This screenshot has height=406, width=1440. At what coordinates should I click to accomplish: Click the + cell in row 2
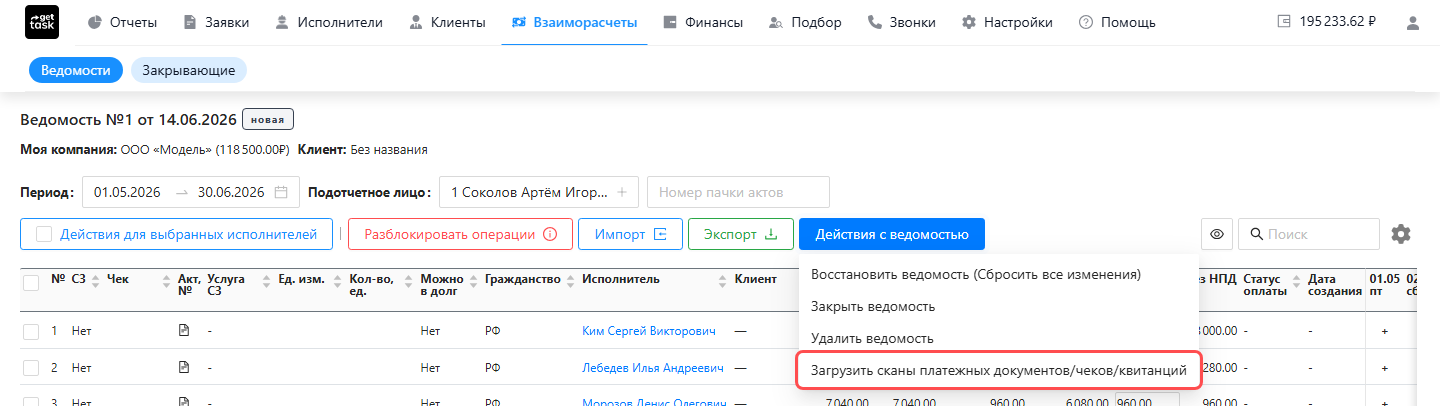coord(1384,368)
